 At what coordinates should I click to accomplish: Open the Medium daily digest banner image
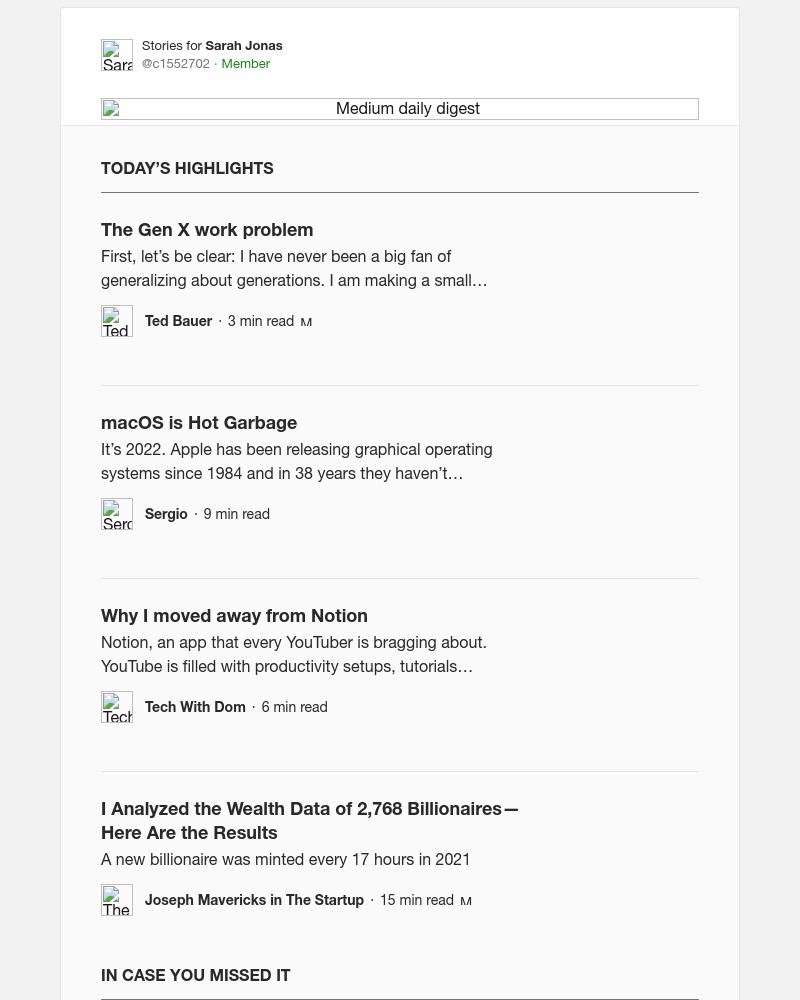pyautogui.click(x=400, y=109)
